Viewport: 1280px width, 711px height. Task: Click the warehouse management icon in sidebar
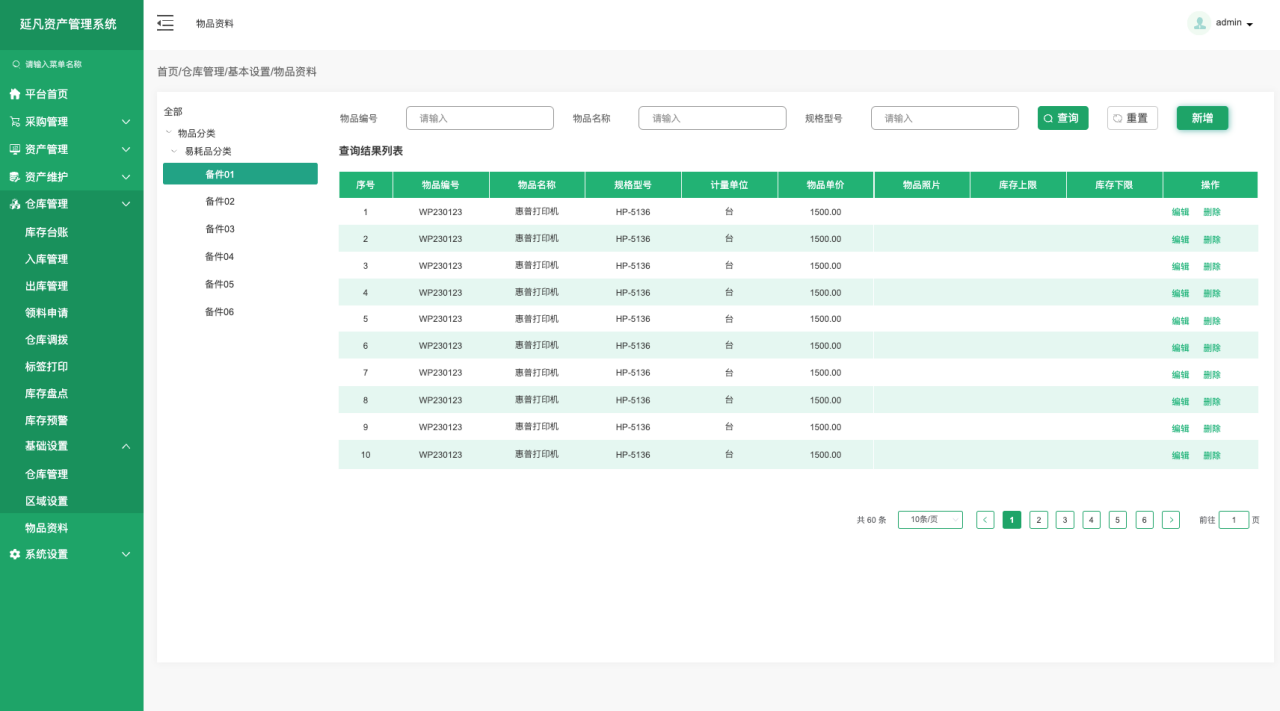(14, 204)
